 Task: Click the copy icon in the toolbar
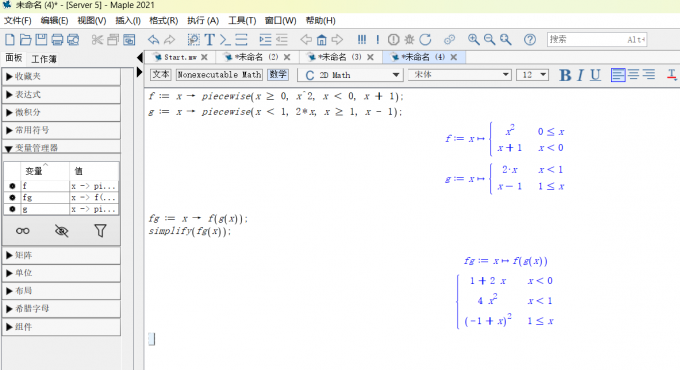pyautogui.click(x=113, y=40)
